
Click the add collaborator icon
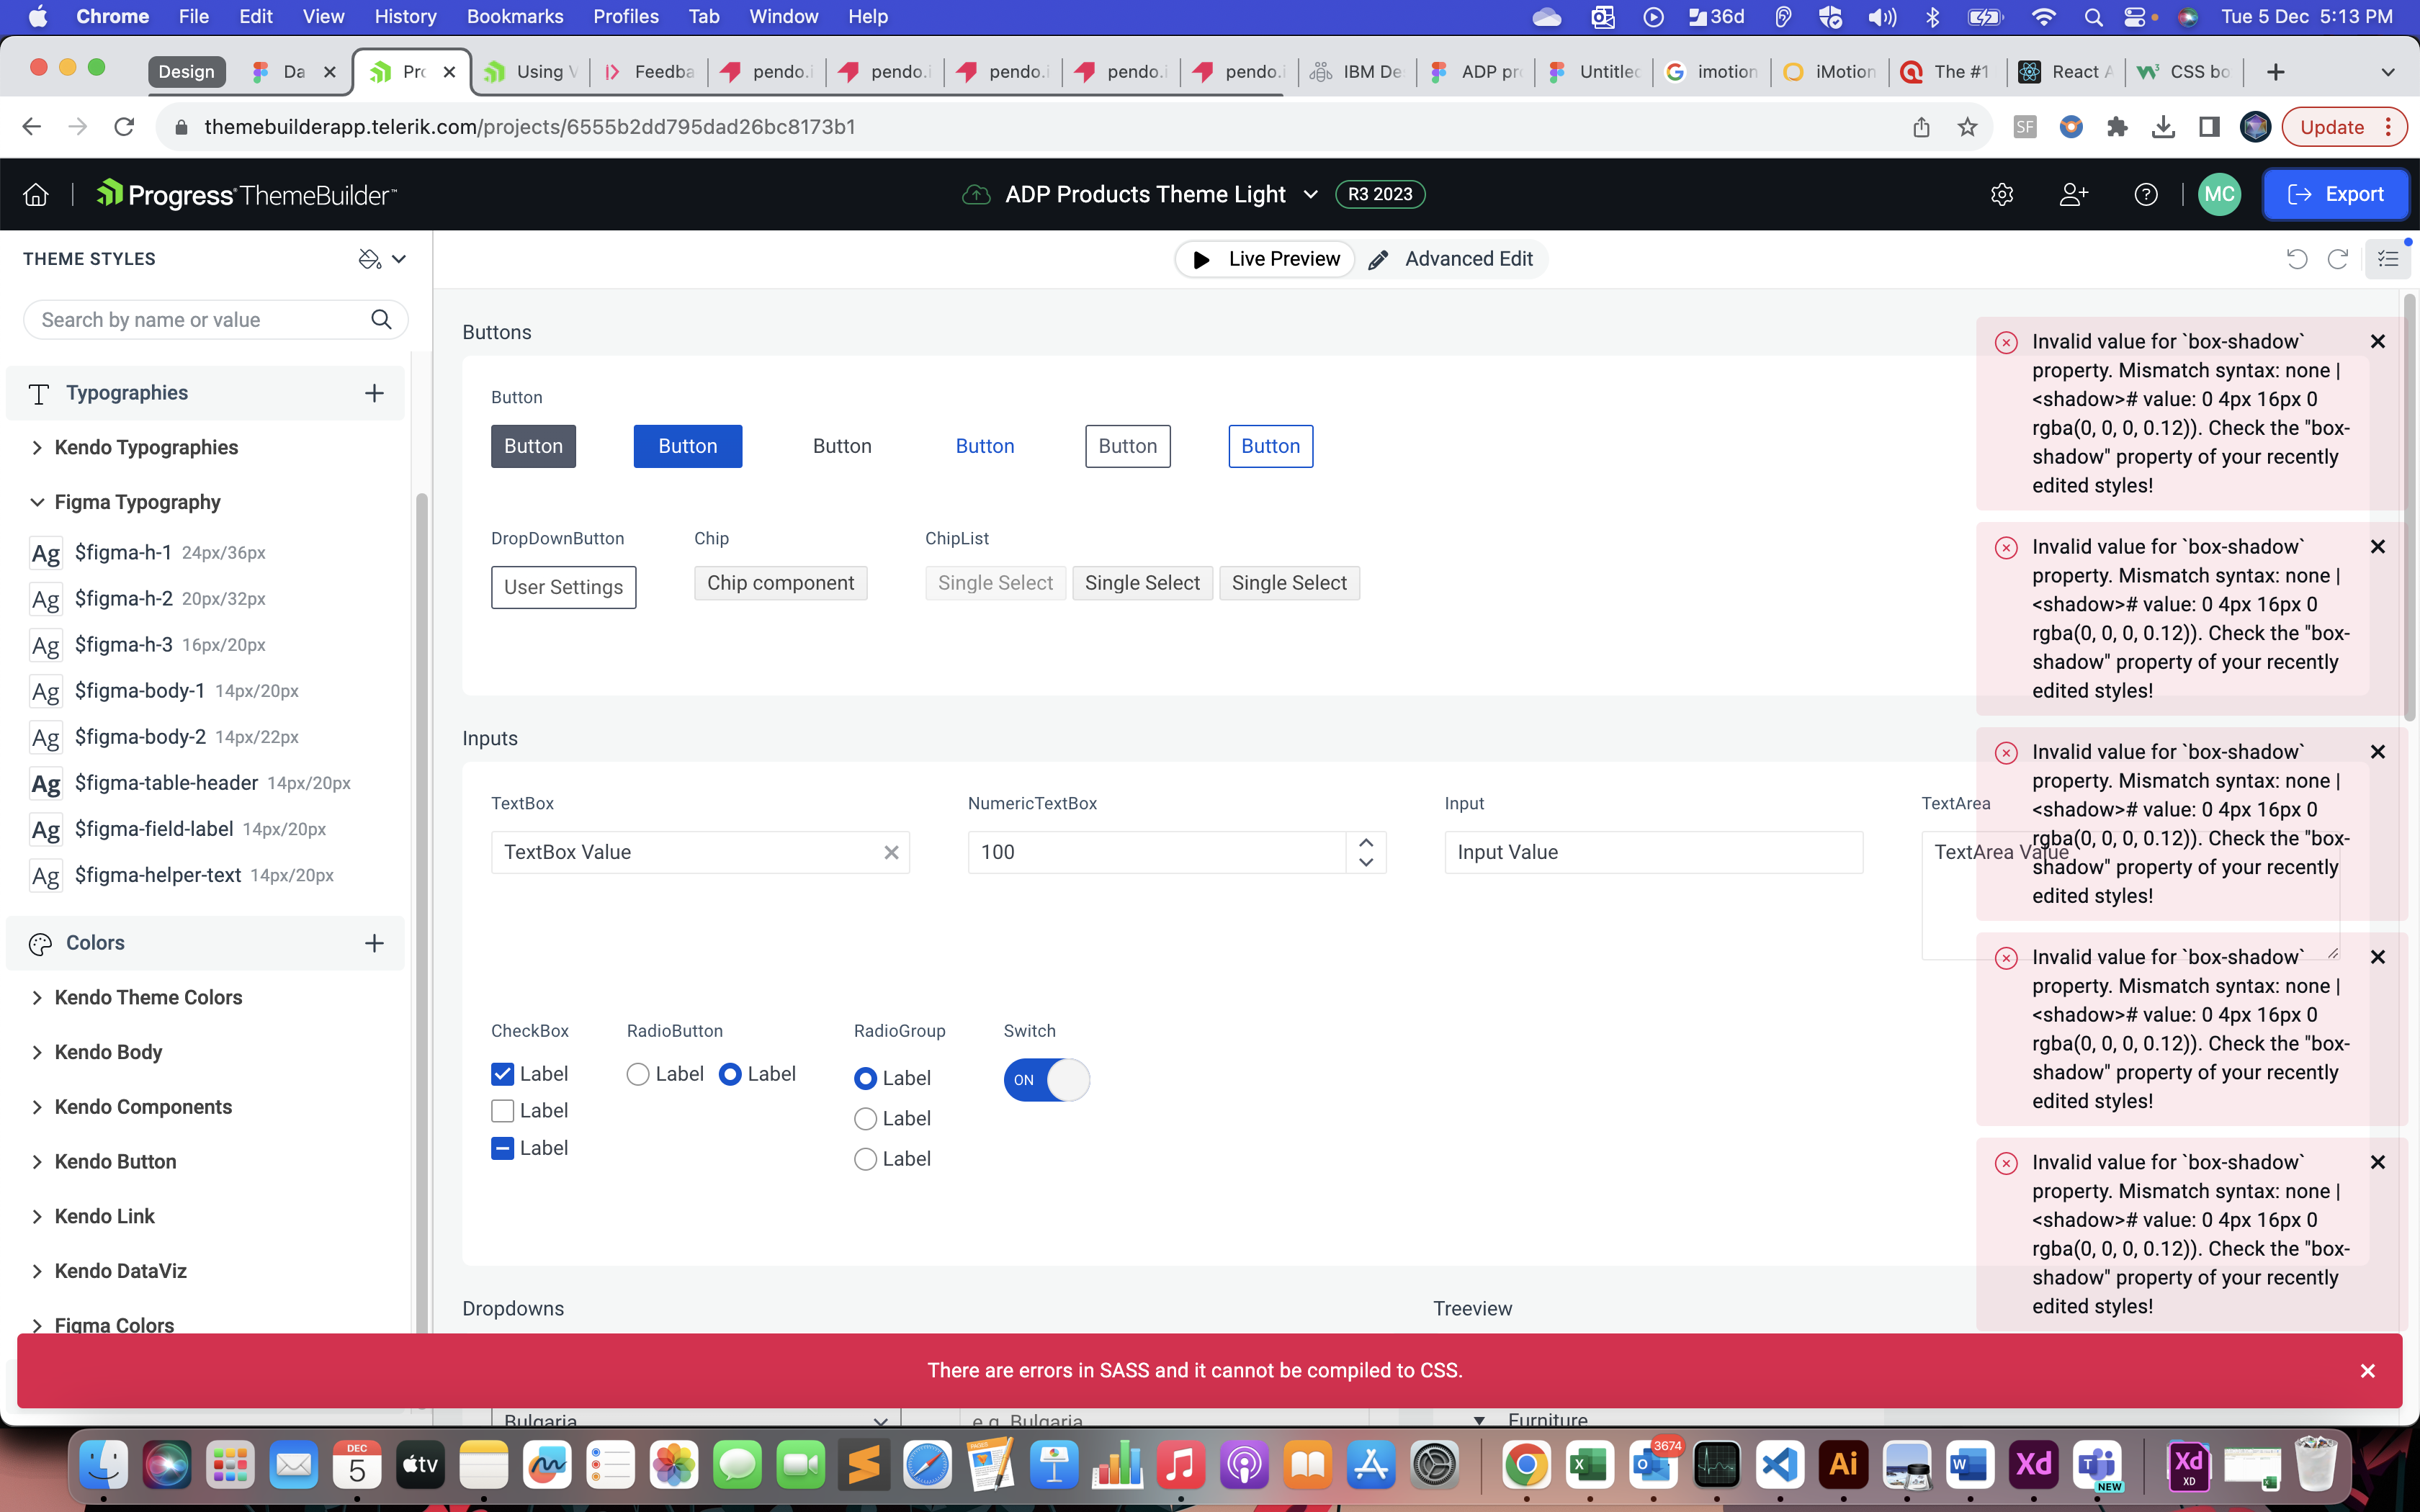click(2074, 195)
